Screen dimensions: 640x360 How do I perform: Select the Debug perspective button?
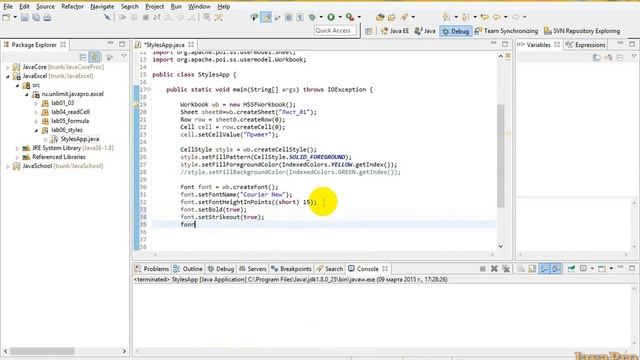456,31
